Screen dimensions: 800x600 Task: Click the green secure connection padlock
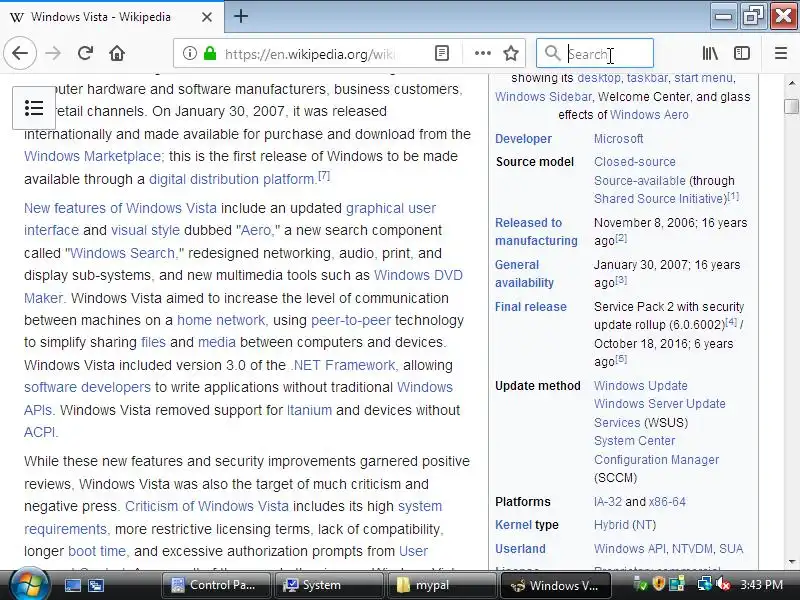click(210, 53)
